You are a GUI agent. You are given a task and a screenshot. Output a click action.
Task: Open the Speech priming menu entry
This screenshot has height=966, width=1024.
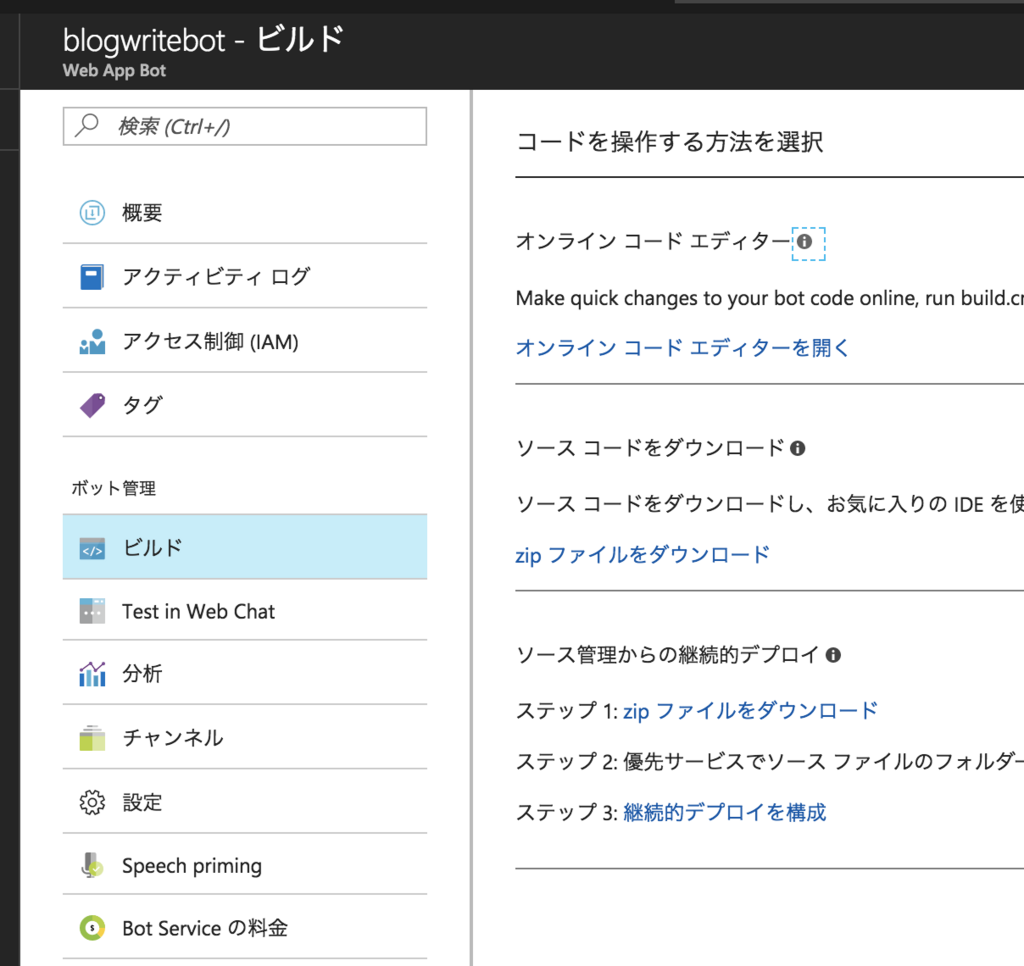pyautogui.click(x=245, y=865)
